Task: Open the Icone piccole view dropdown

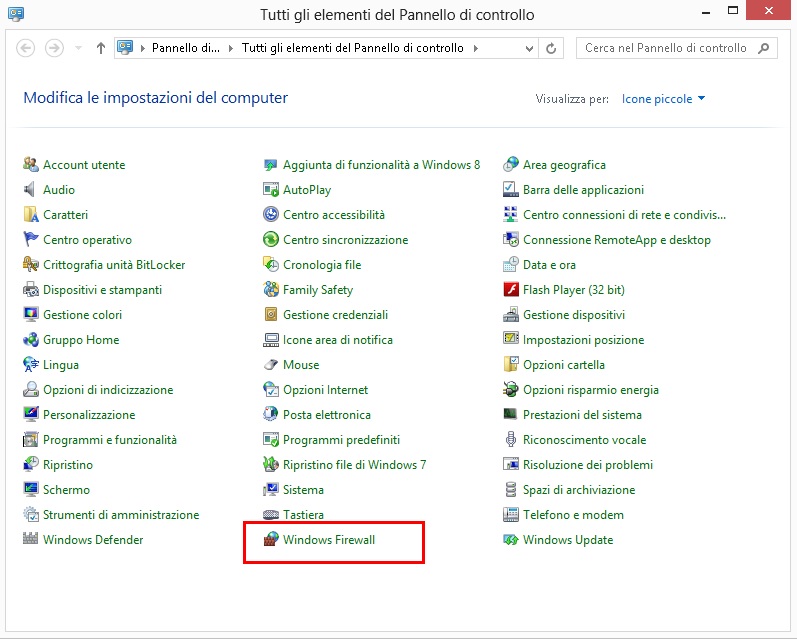Action: coord(663,99)
